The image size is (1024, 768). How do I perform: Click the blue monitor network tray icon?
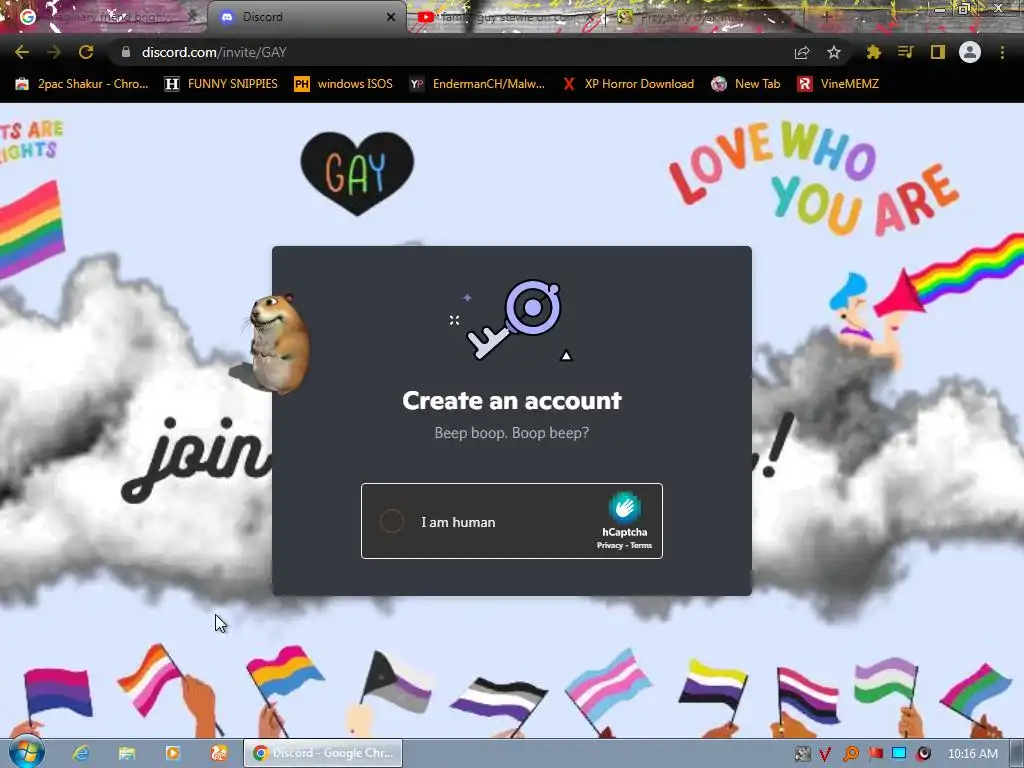(x=899, y=754)
